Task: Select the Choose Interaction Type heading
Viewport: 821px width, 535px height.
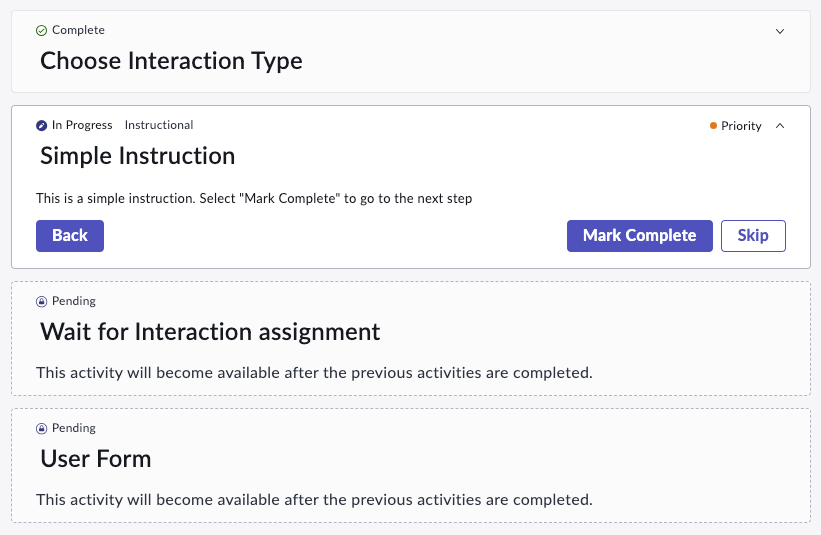Action: tap(171, 61)
